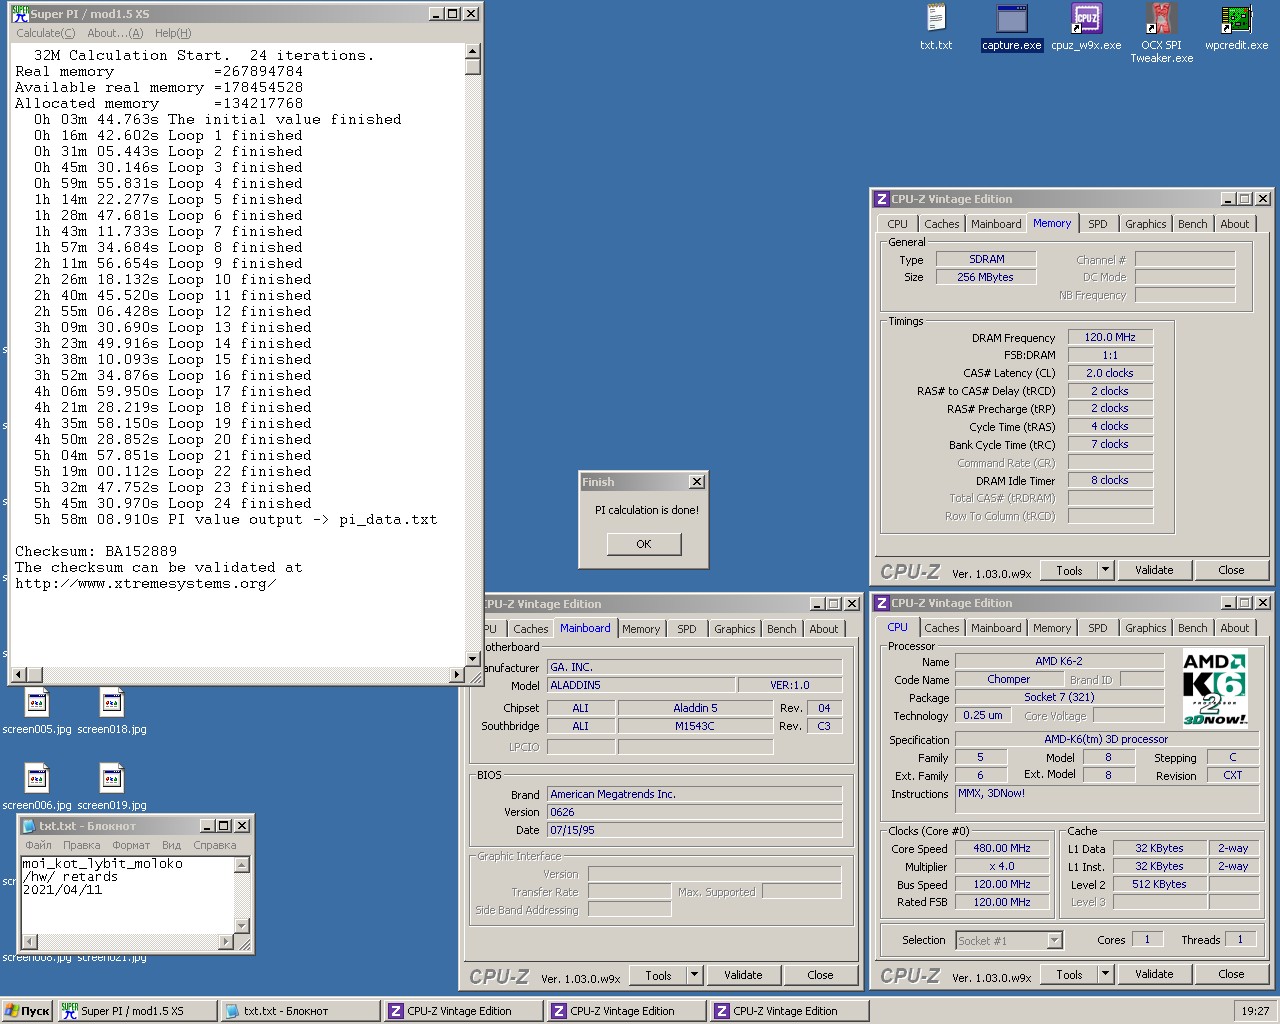Confirm PI calculation dialog with OK
1280x1024 pixels.
644,544
